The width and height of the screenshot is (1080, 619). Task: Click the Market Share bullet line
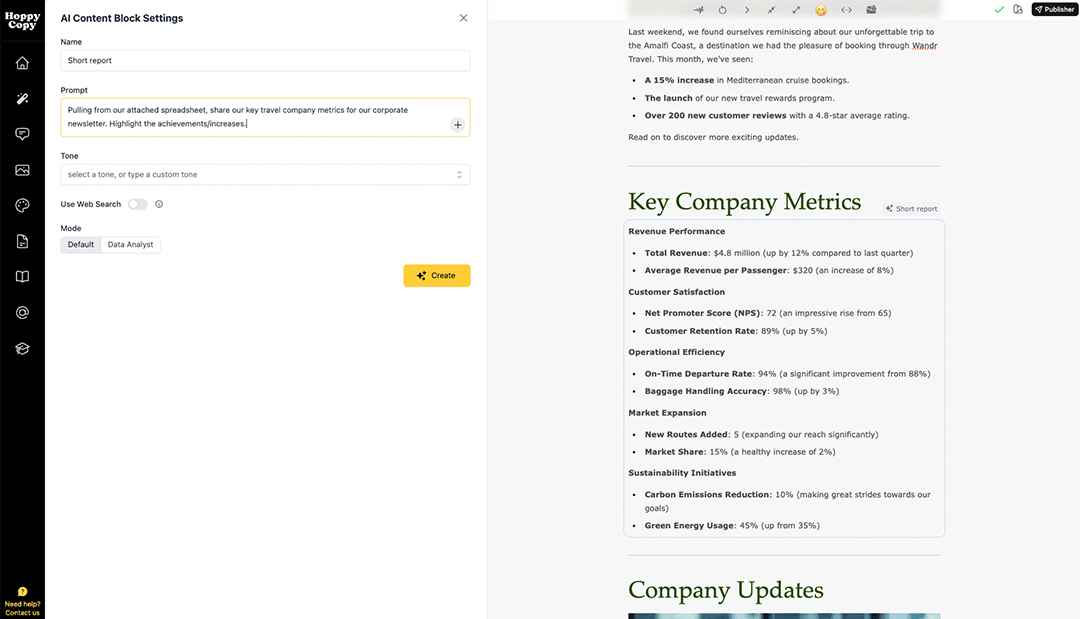pyautogui.click(x=740, y=452)
